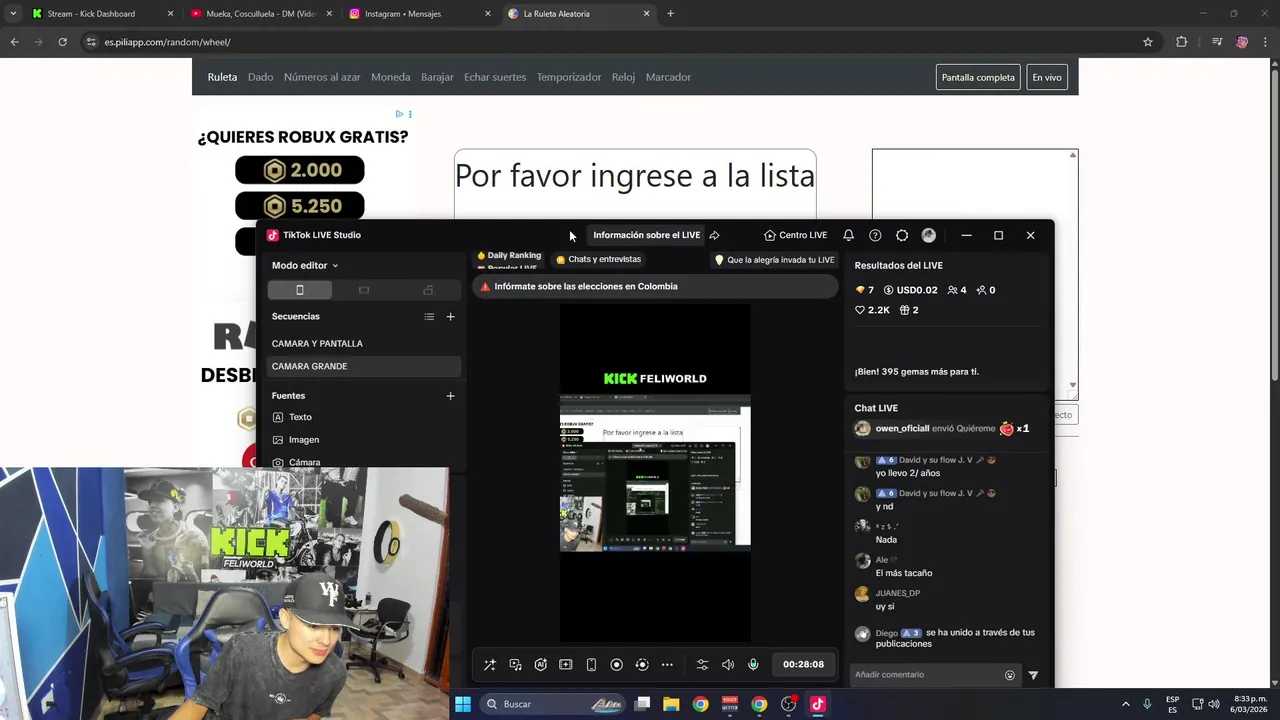Click the sparkle clip highlight icon
Image resolution: width=1280 pixels, height=720 pixels.
click(565, 665)
